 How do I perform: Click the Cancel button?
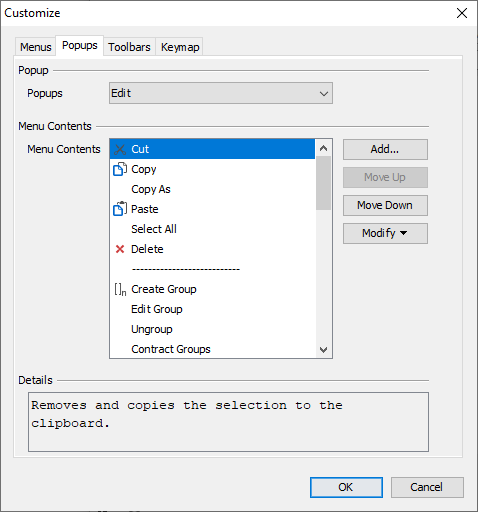pyautogui.click(x=427, y=487)
